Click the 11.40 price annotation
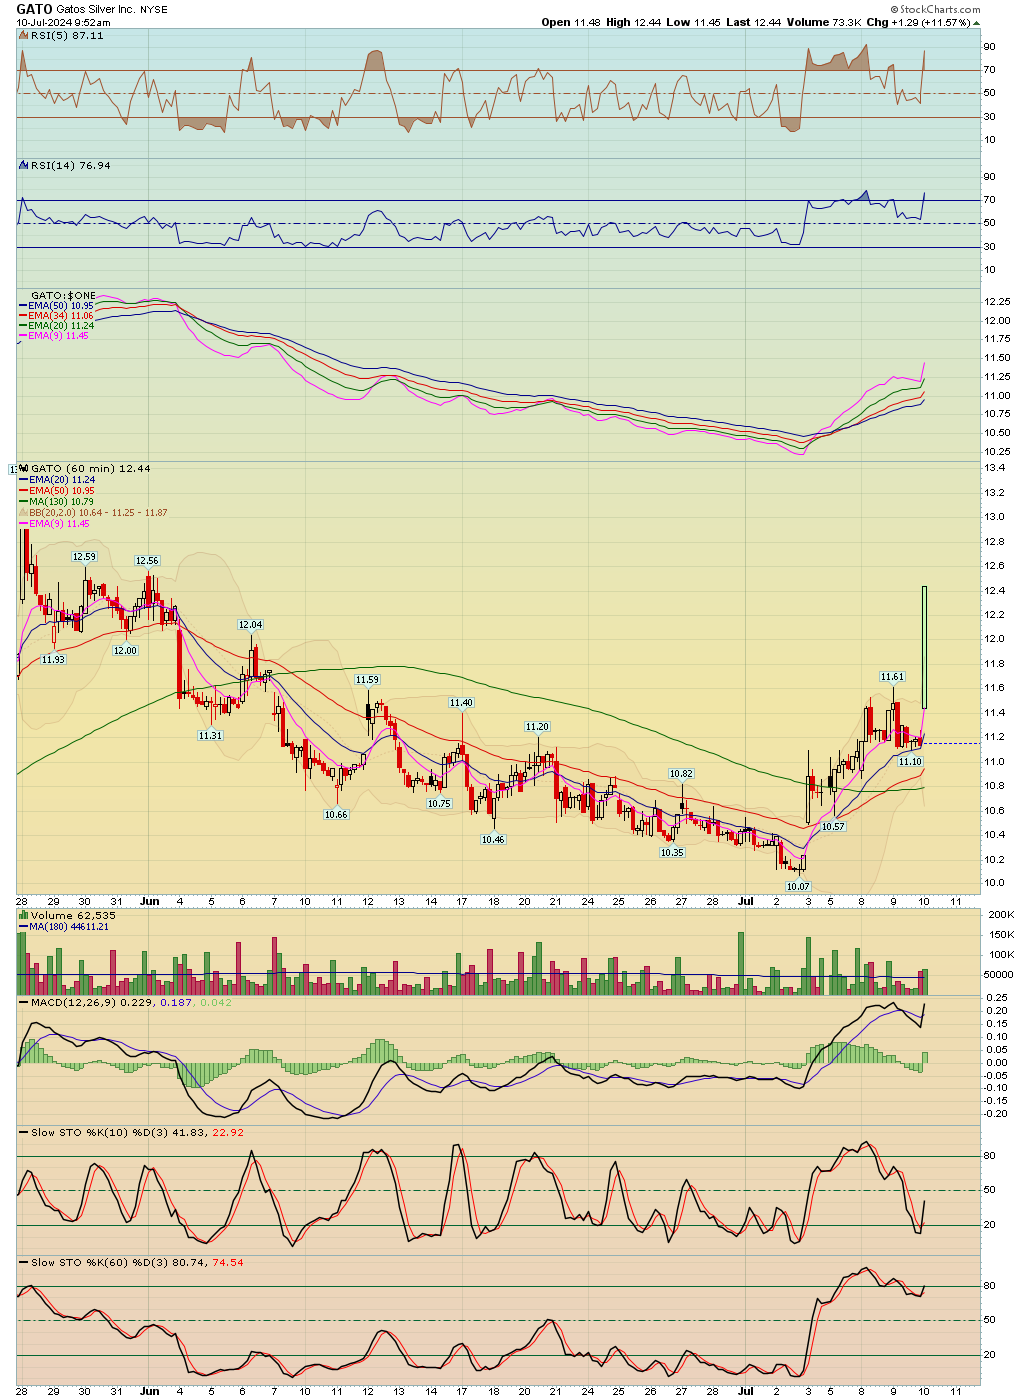1030x1400 pixels. [461, 702]
